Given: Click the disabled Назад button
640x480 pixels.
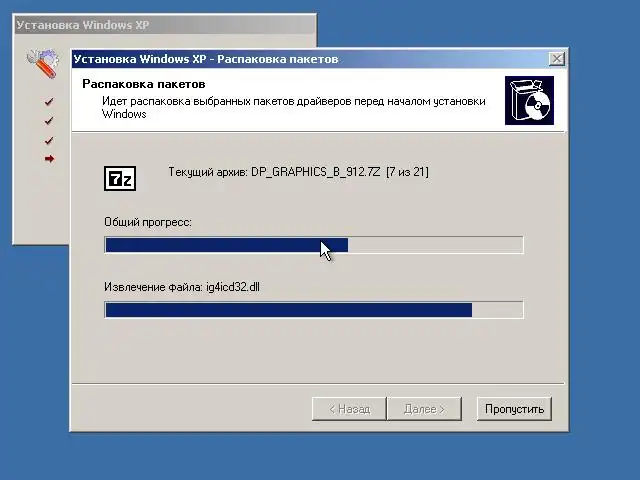Looking at the screenshot, I should 349,409.
